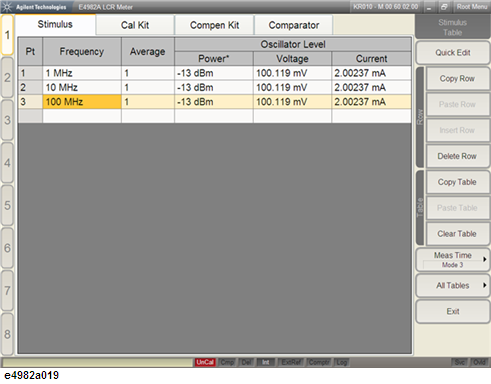Click the Agilent Technologies logo icon

(x=7, y=7)
